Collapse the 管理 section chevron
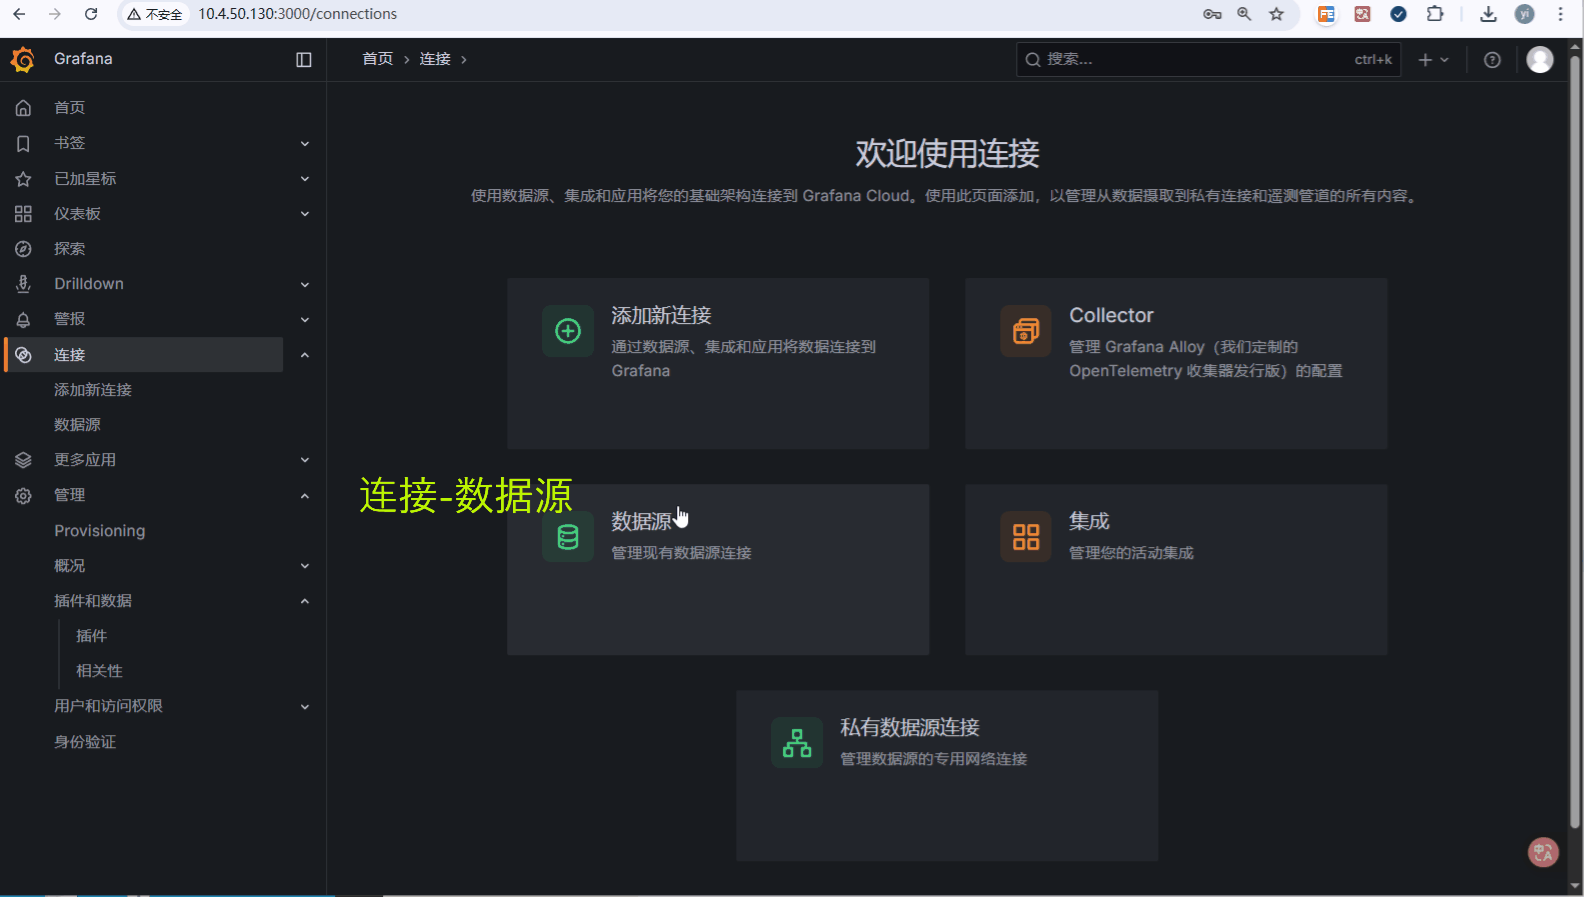 point(305,496)
